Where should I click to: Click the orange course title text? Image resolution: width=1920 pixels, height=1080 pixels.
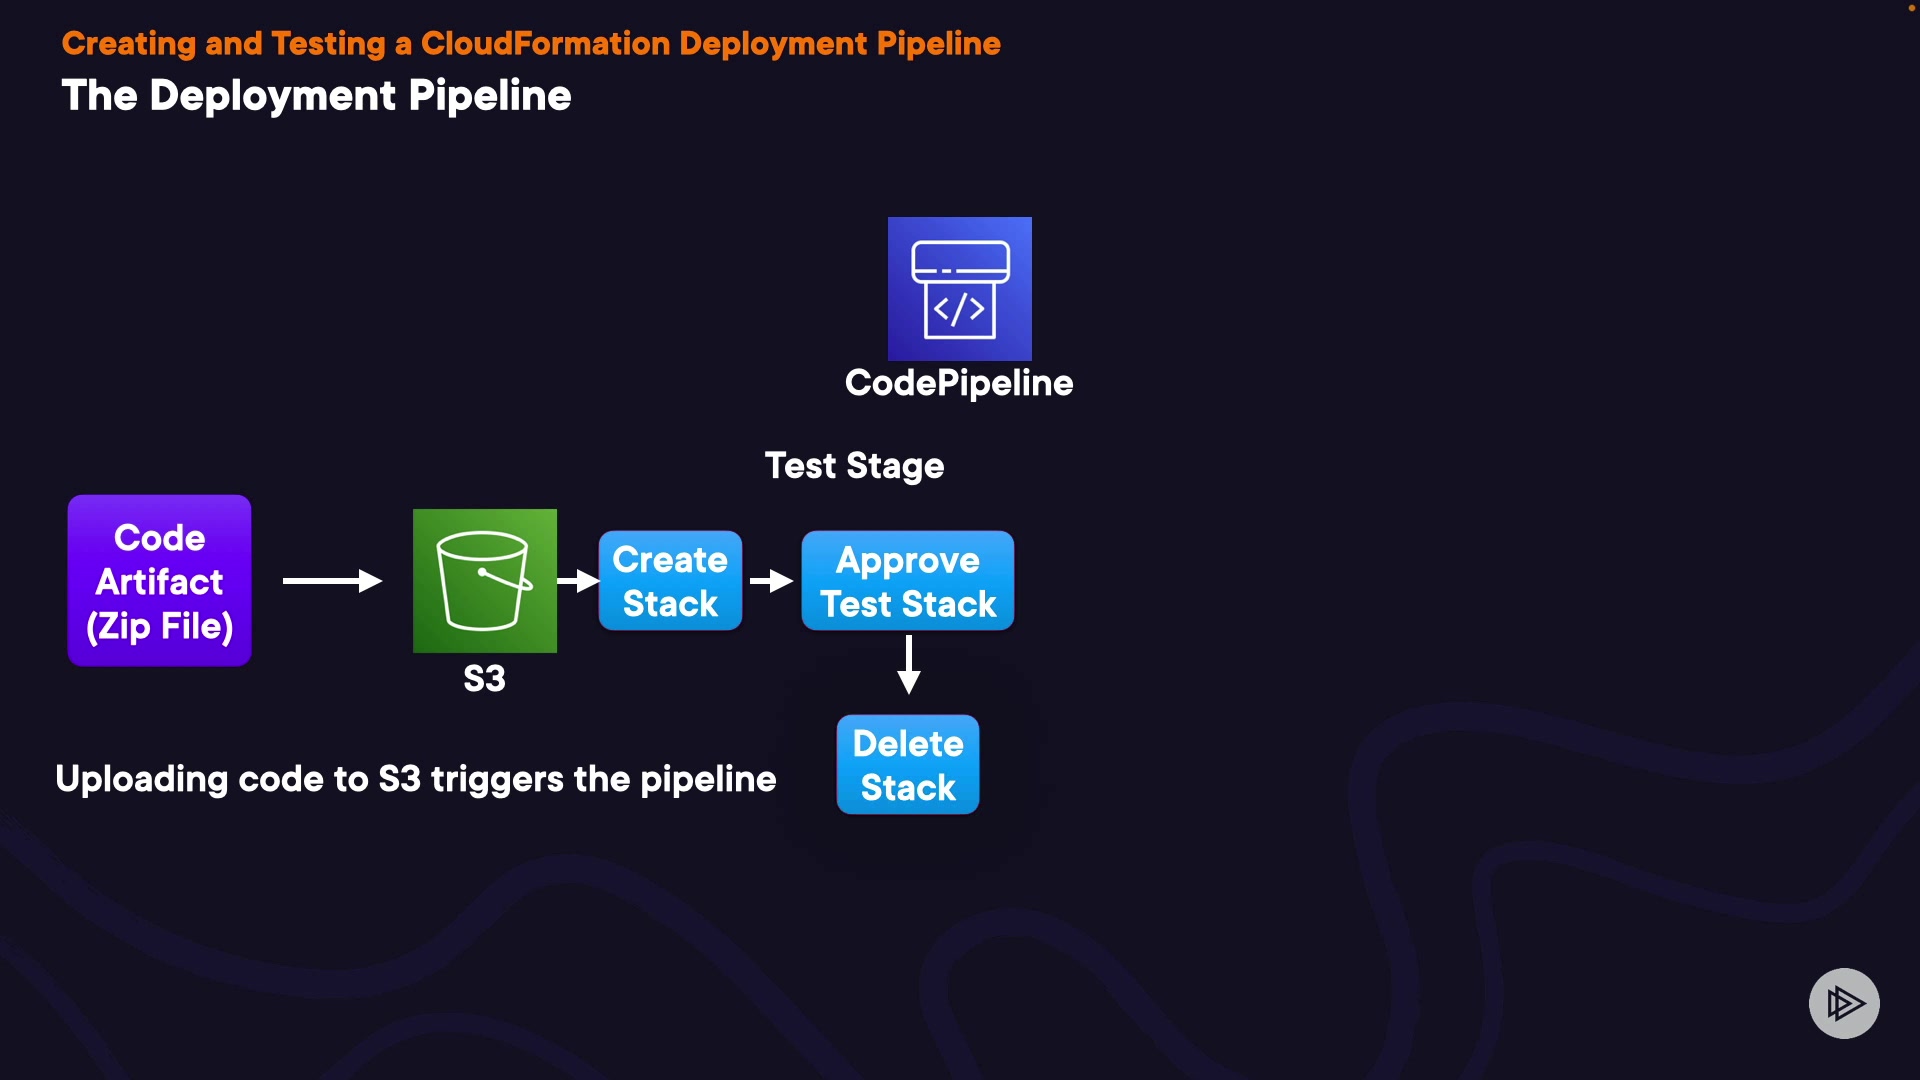(x=531, y=43)
